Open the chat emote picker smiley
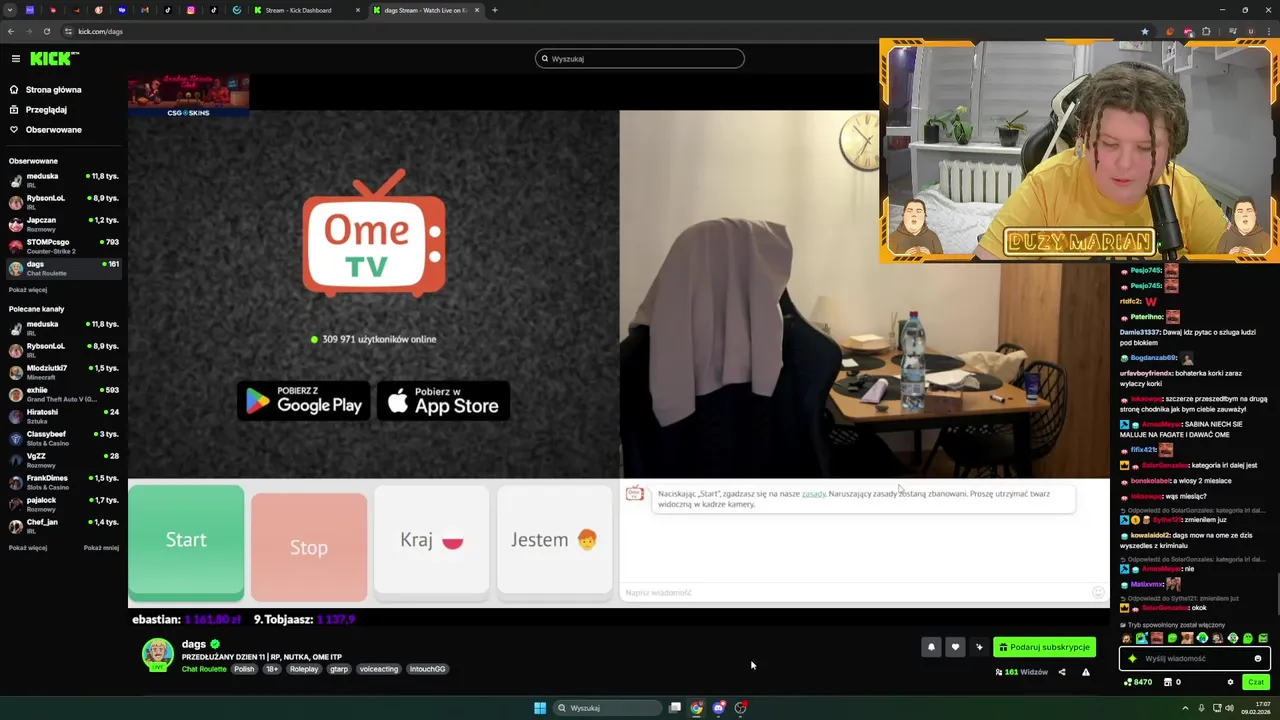 (x=1258, y=659)
